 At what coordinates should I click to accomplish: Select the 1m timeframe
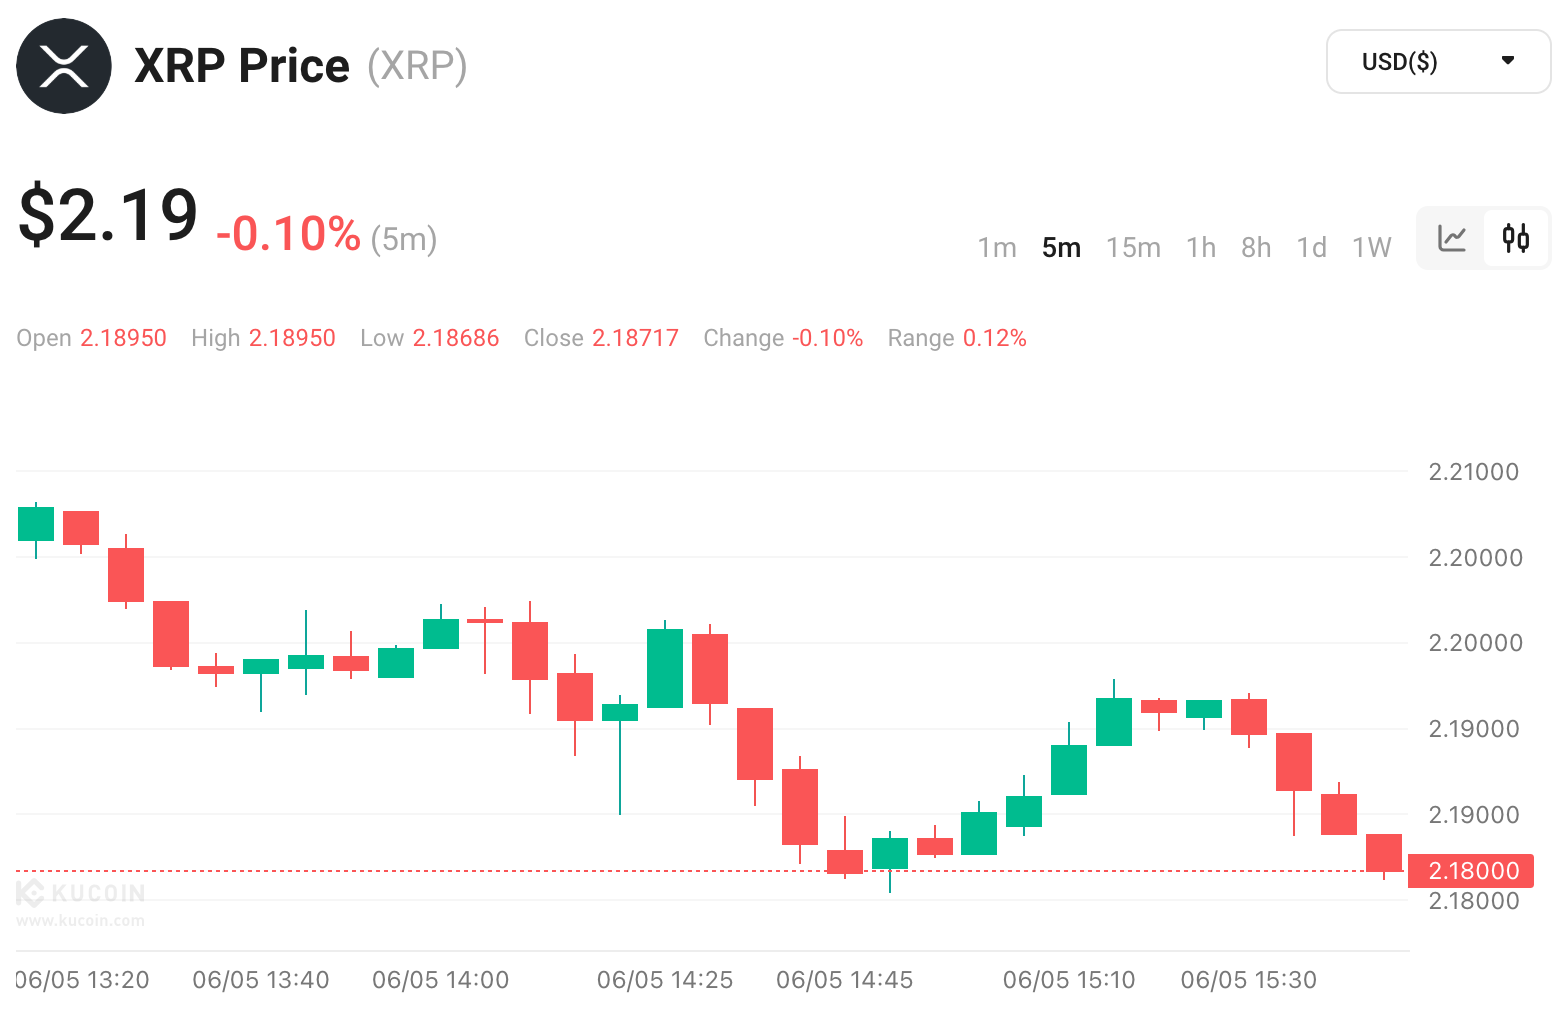pyautogui.click(x=996, y=247)
